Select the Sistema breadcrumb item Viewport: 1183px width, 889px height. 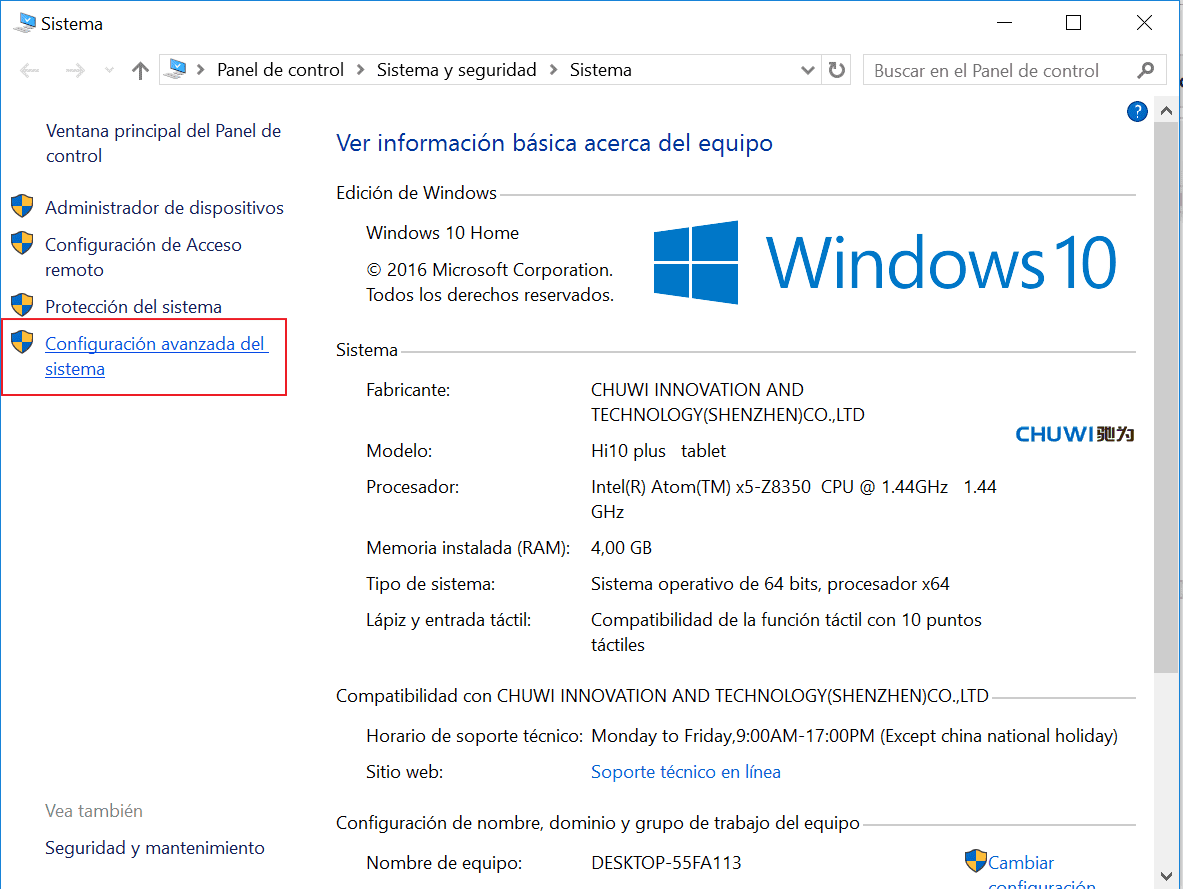click(x=601, y=70)
